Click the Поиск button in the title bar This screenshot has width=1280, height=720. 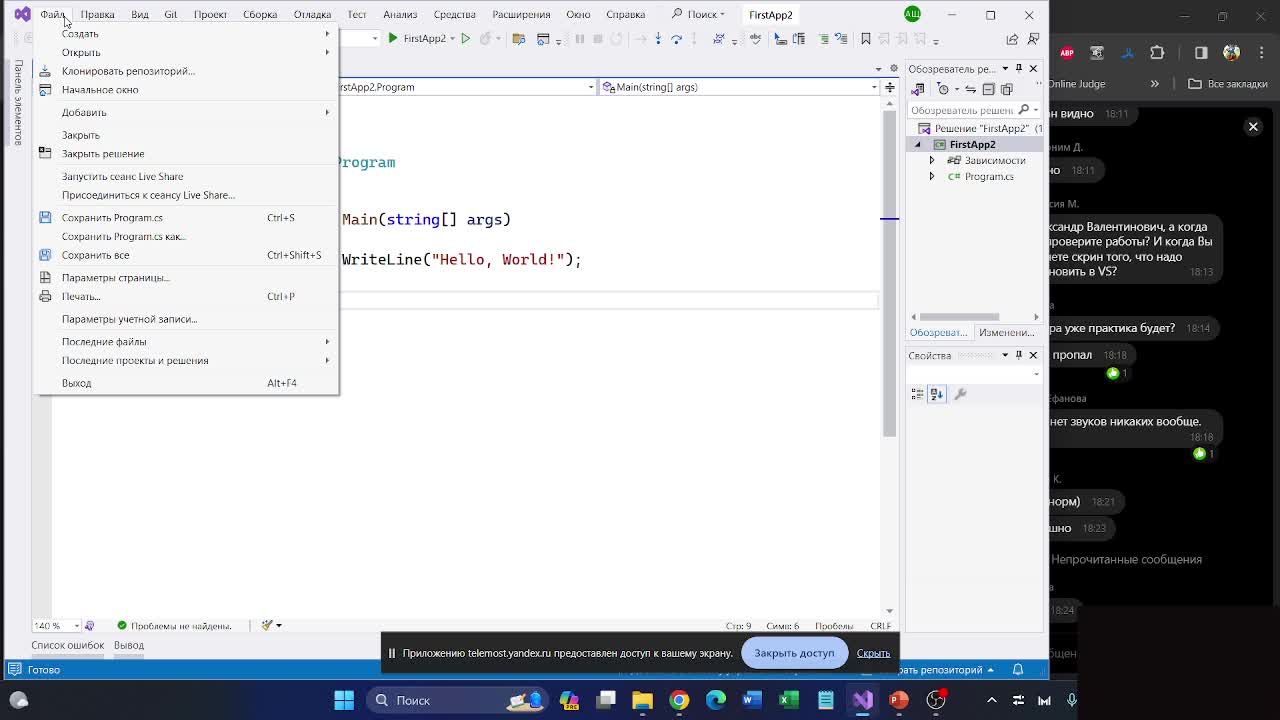click(698, 14)
